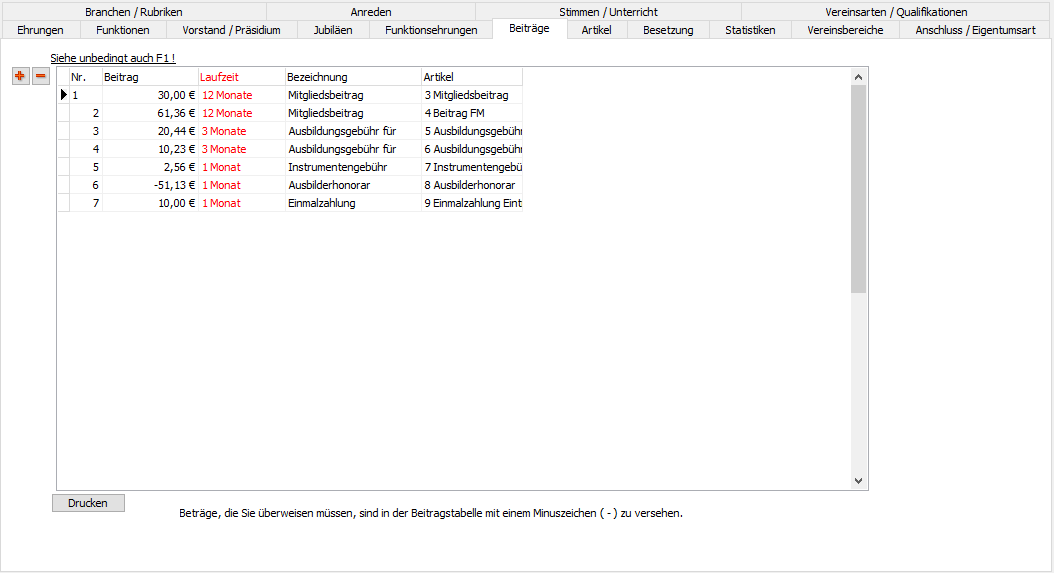This screenshot has height=573, width=1054.
Task: Open the 'Siehe unbedingt auch F1' link
Action: point(113,59)
